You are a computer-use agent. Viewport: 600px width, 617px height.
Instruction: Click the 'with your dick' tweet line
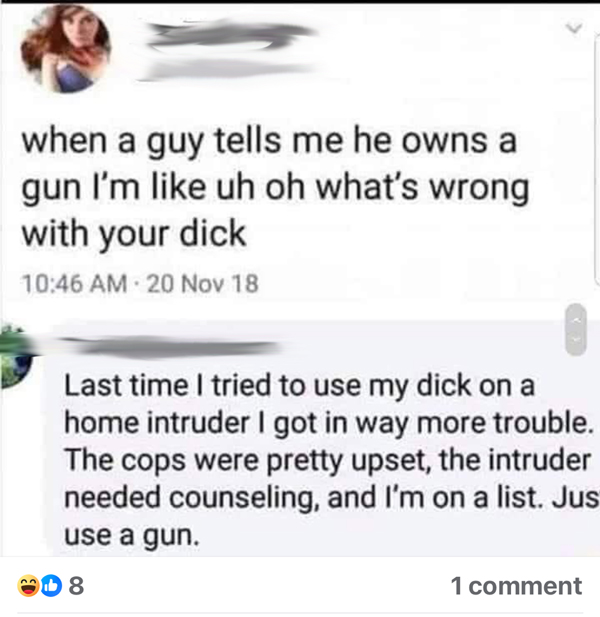pyautogui.click(x=134, y=234)
